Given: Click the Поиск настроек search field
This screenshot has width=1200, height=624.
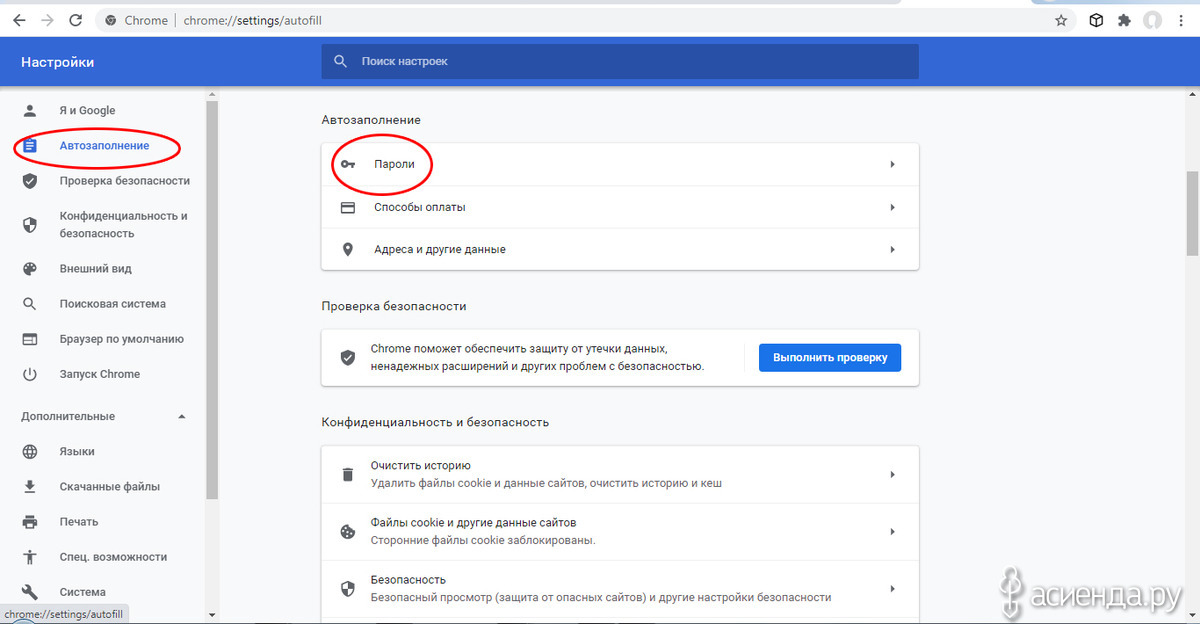Looking at the screenshot, I should pos(620,61).
